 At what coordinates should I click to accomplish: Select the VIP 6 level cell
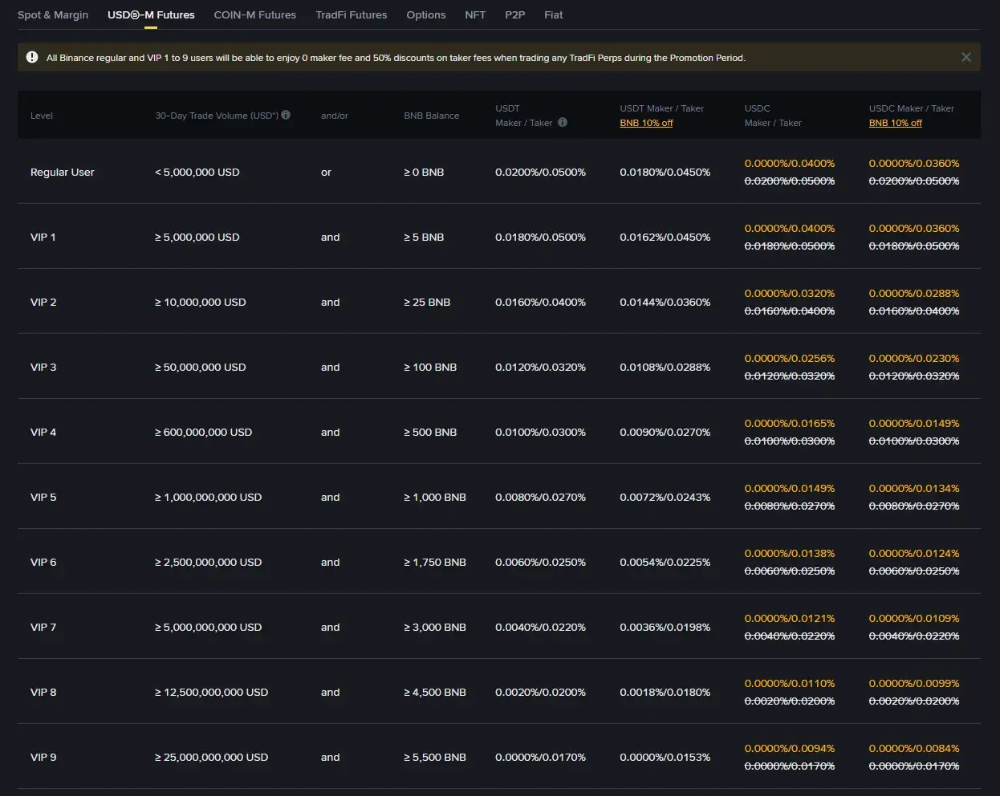coord(43,563)
